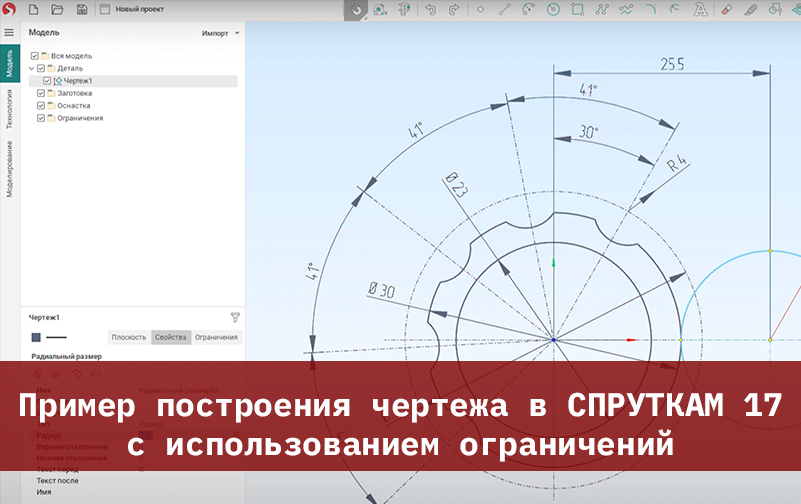Open the hamburger menu
This screenshot has height=504, width=801.
point(9,32)
